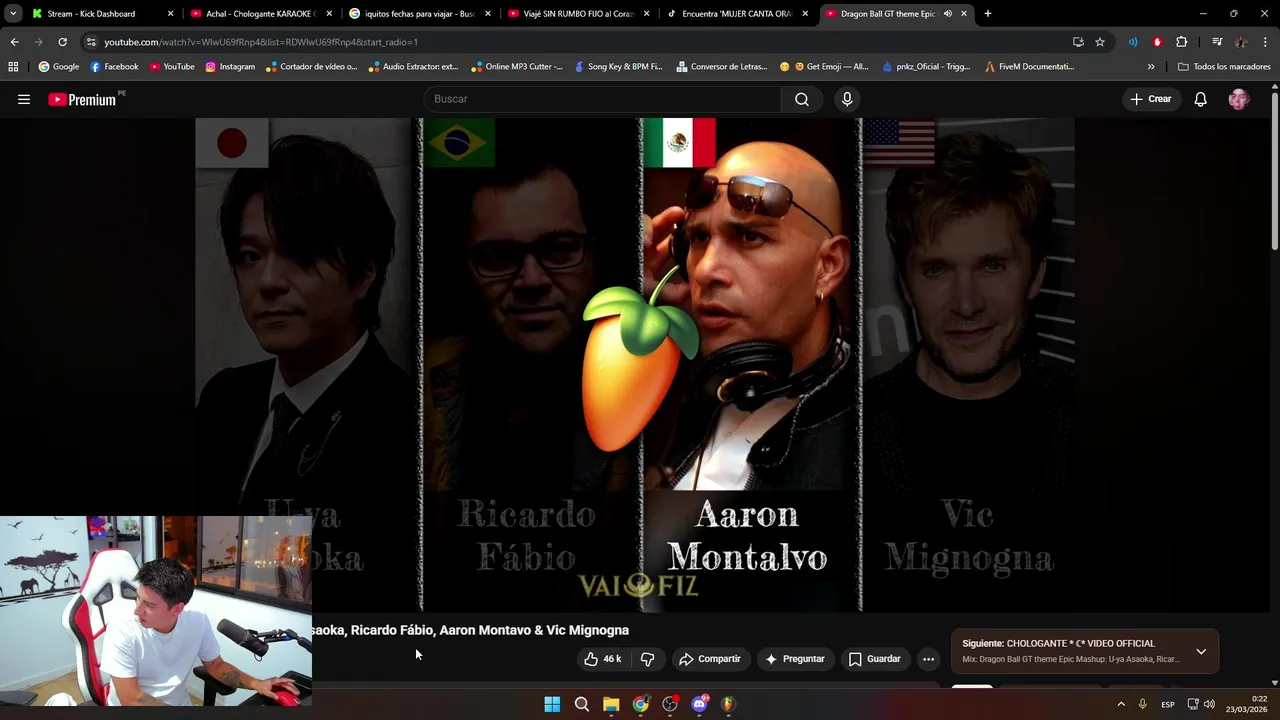Open FL Studio from the taskbar
This screenshot has width=1280, height=720.
[728, 704]
